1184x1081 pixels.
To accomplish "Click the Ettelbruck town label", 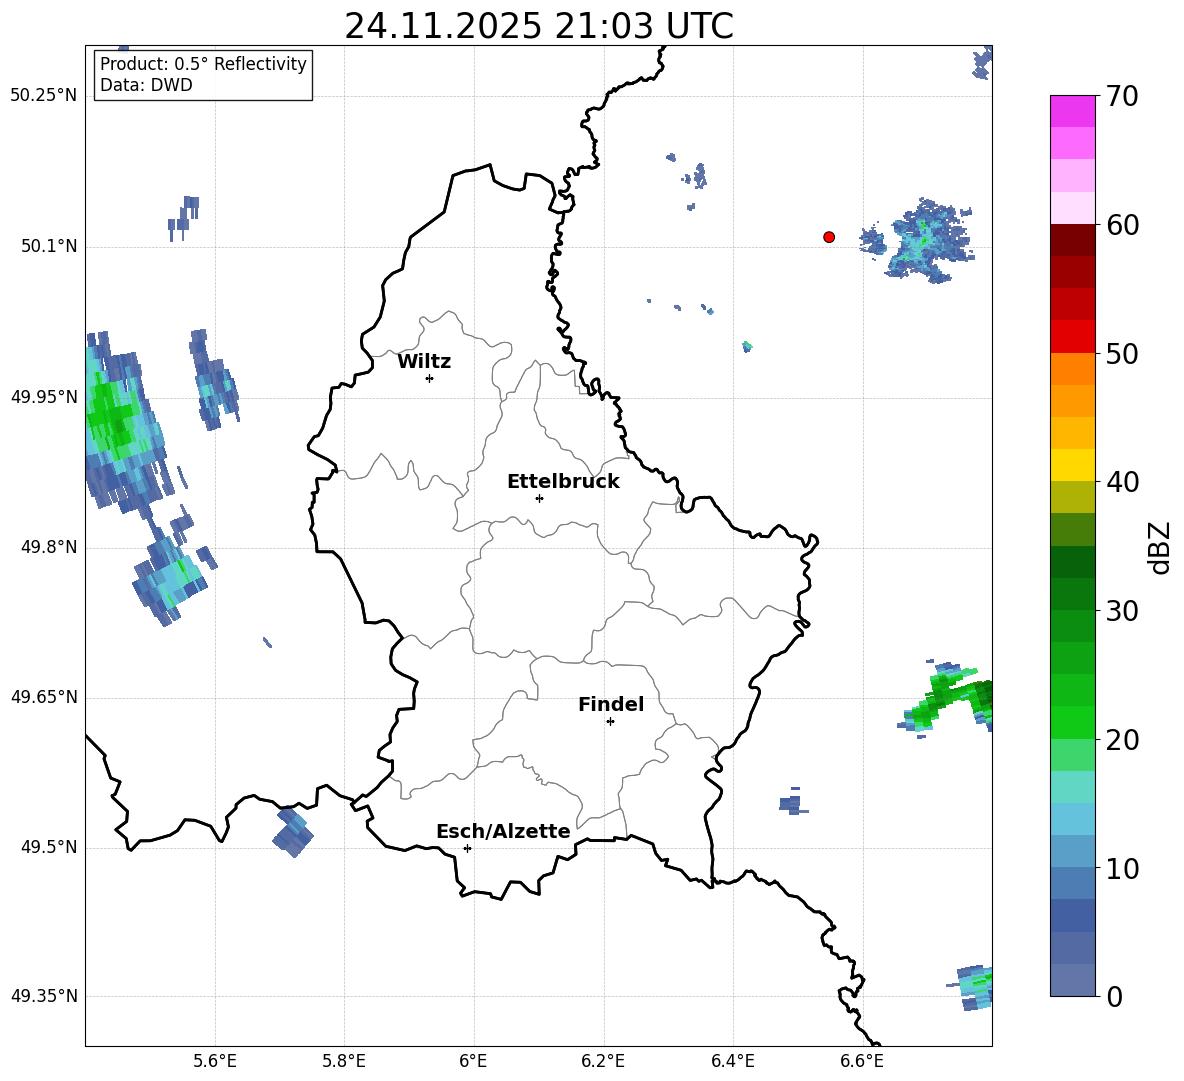I will tap(563, 482).
